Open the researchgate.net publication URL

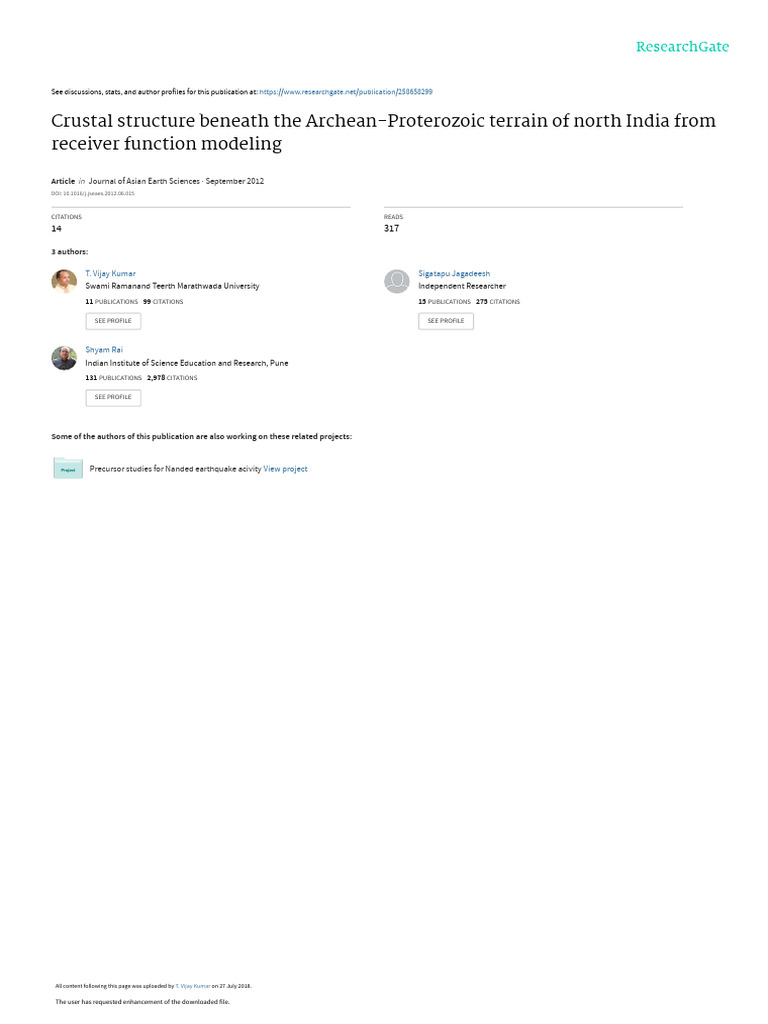346,92
